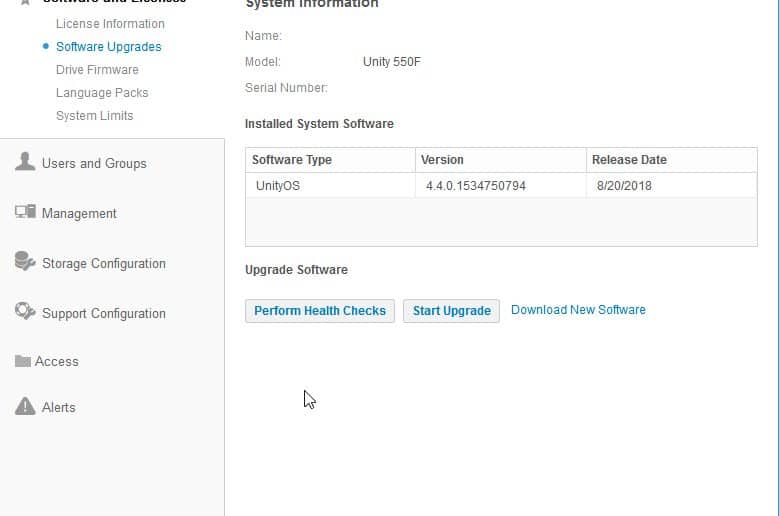
Task: Click the Upgrade Software heading
Action: (x=296, y=270)
